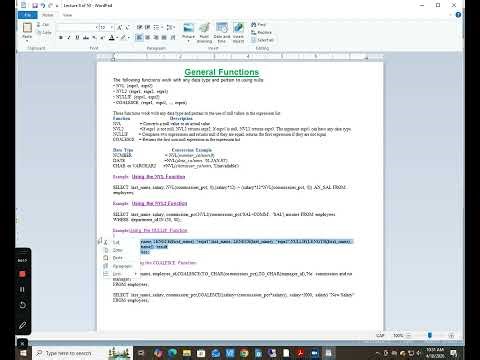This screenshot has width=480, height=360.
Task: Click the Copy icon in ribbon
Action: 39,32
